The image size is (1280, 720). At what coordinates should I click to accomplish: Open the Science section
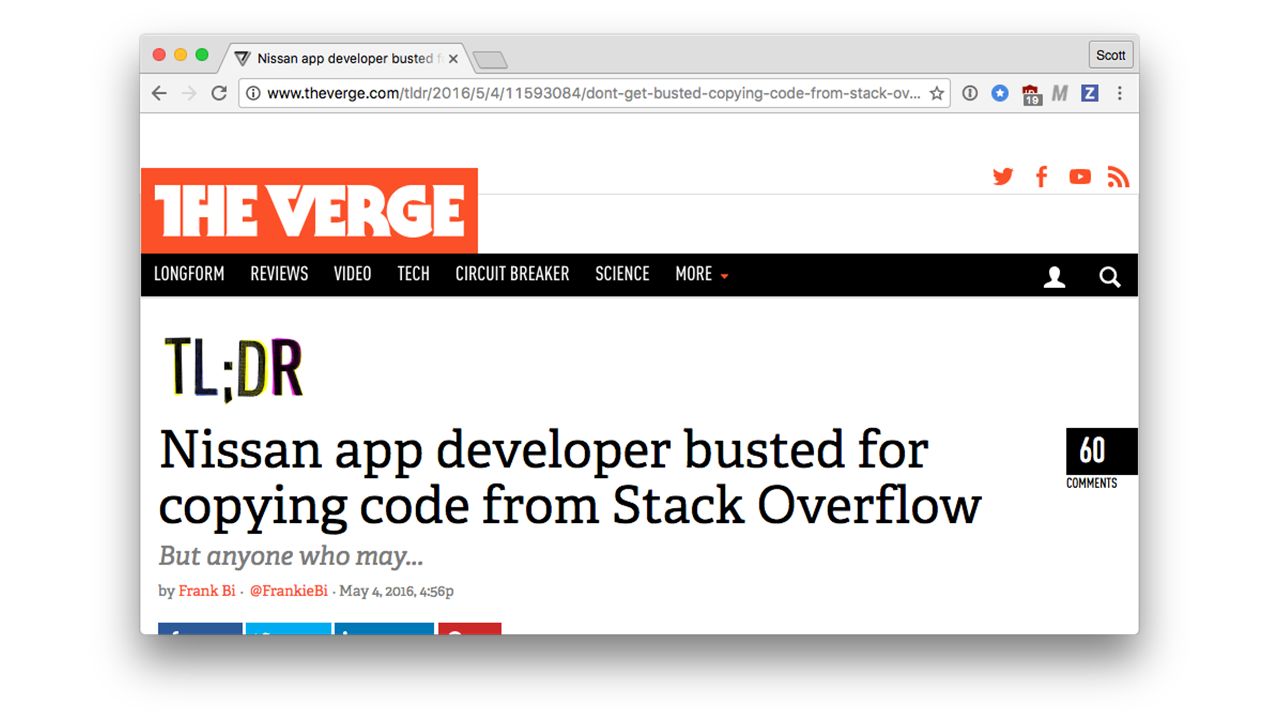pyautogui.click(x=622, y=274)
